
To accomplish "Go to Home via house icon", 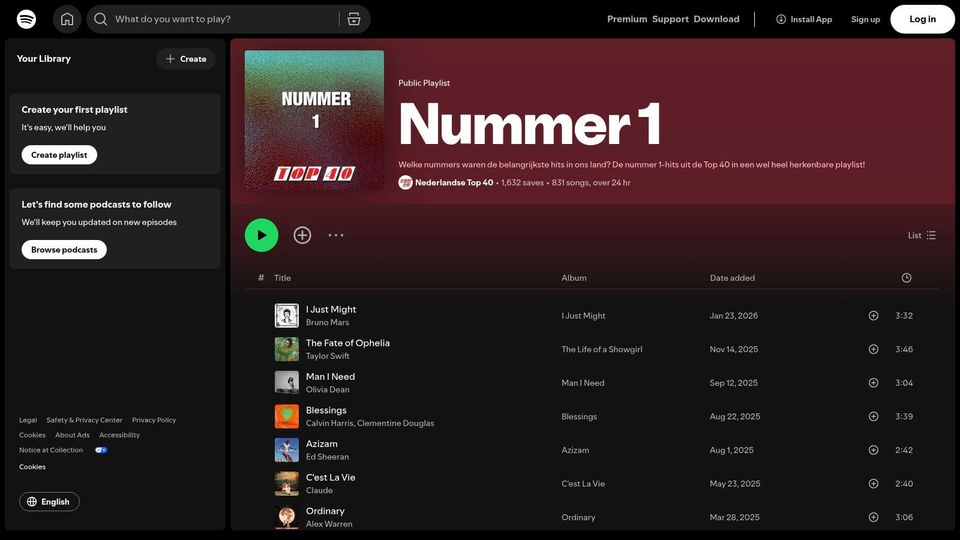I will click(67, 19).
